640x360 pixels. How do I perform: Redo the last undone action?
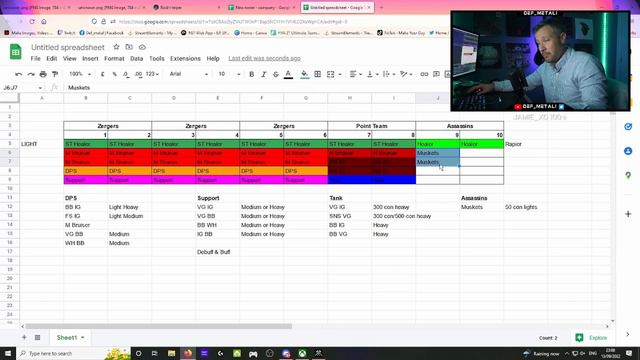31,74
